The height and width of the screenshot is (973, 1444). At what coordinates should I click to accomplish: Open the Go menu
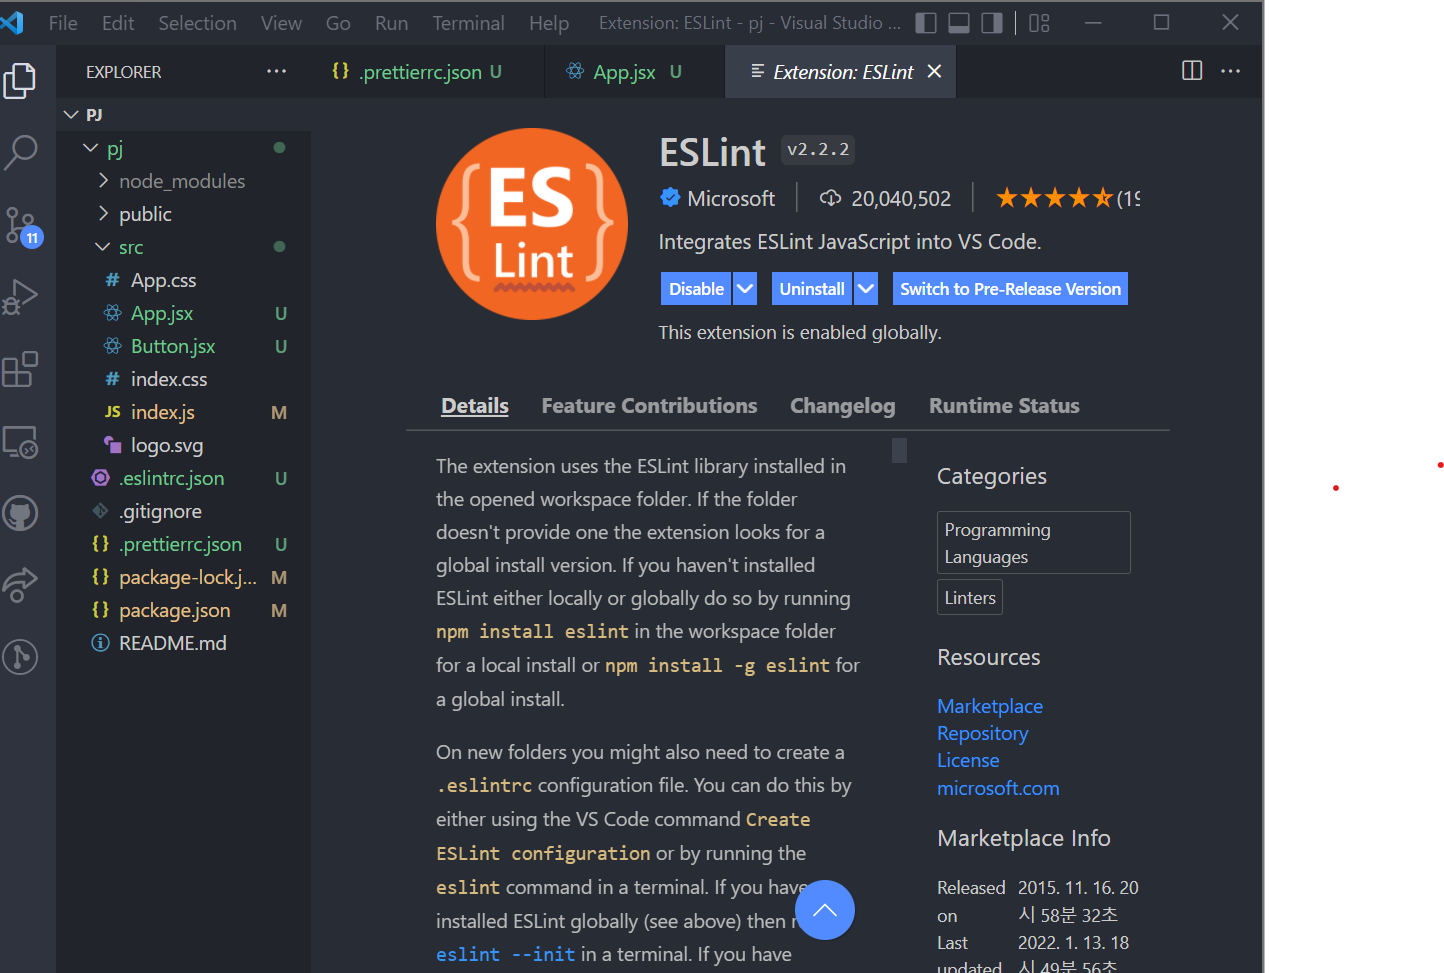click(338, 23)
